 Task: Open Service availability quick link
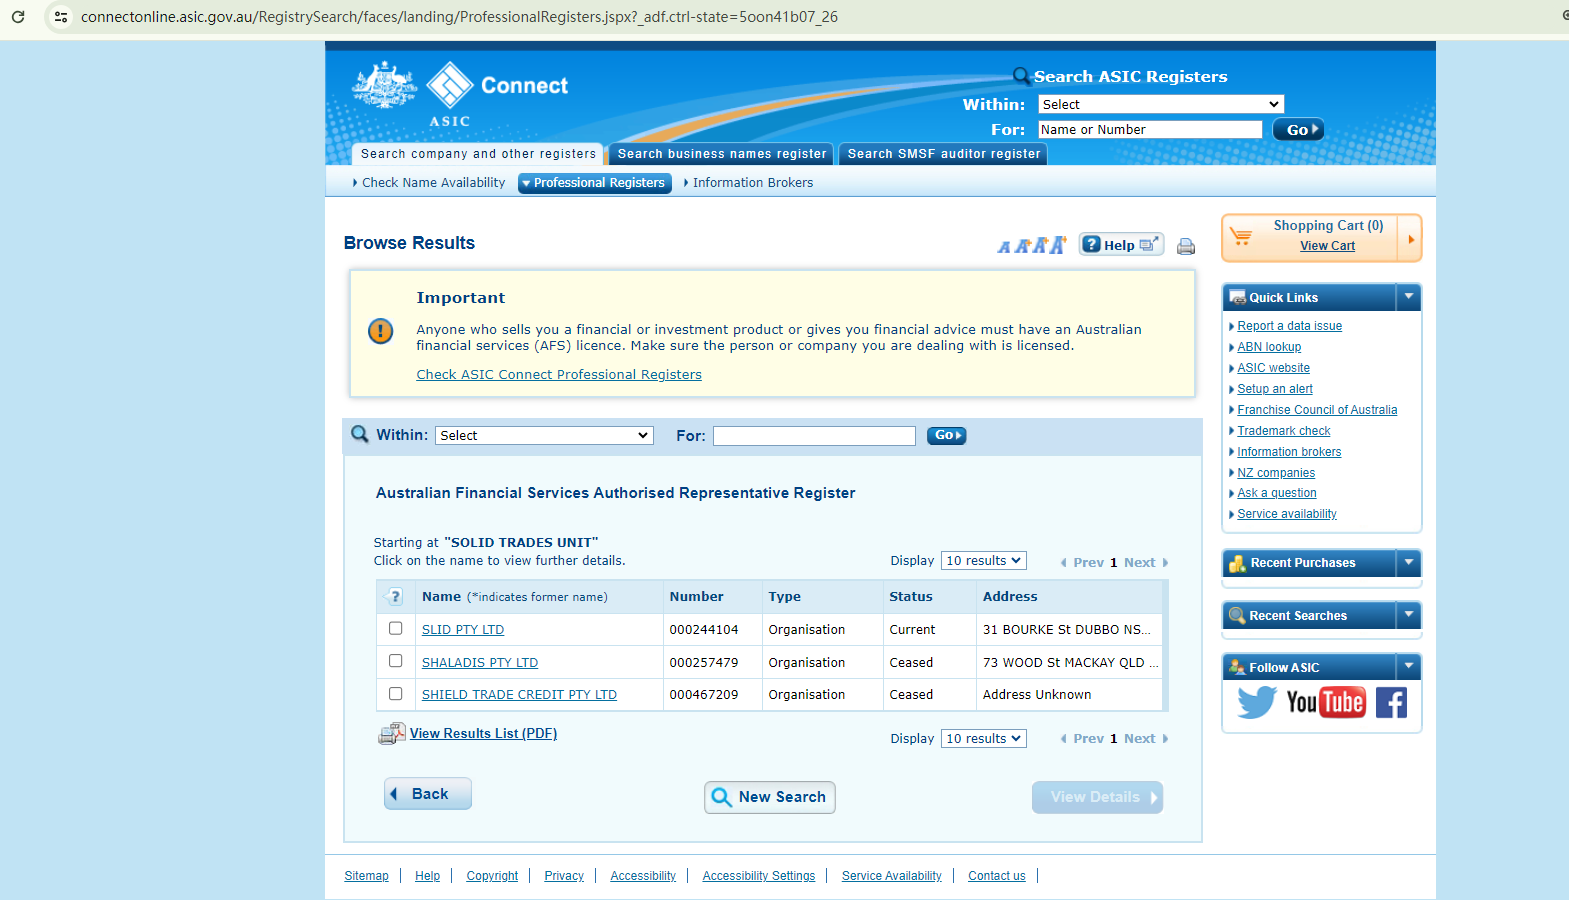click(x=1287, y=514)
